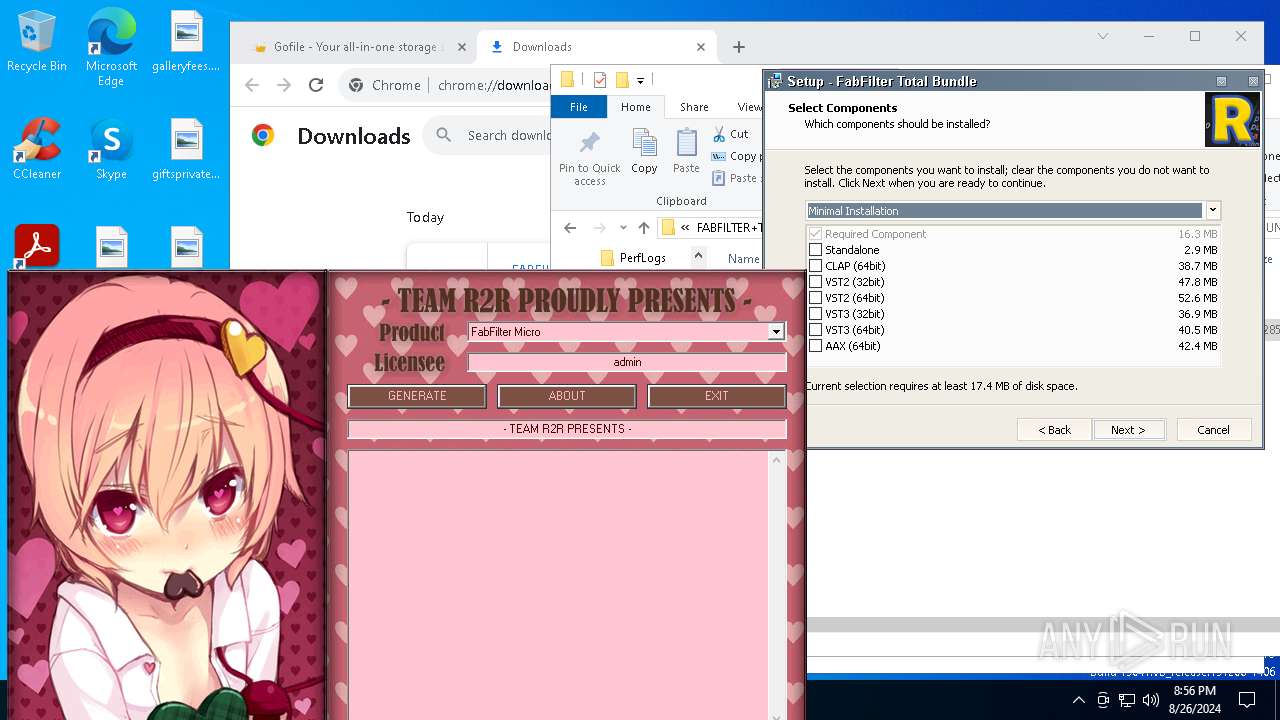Click the GENERATE button in keygen

(417, 396)
